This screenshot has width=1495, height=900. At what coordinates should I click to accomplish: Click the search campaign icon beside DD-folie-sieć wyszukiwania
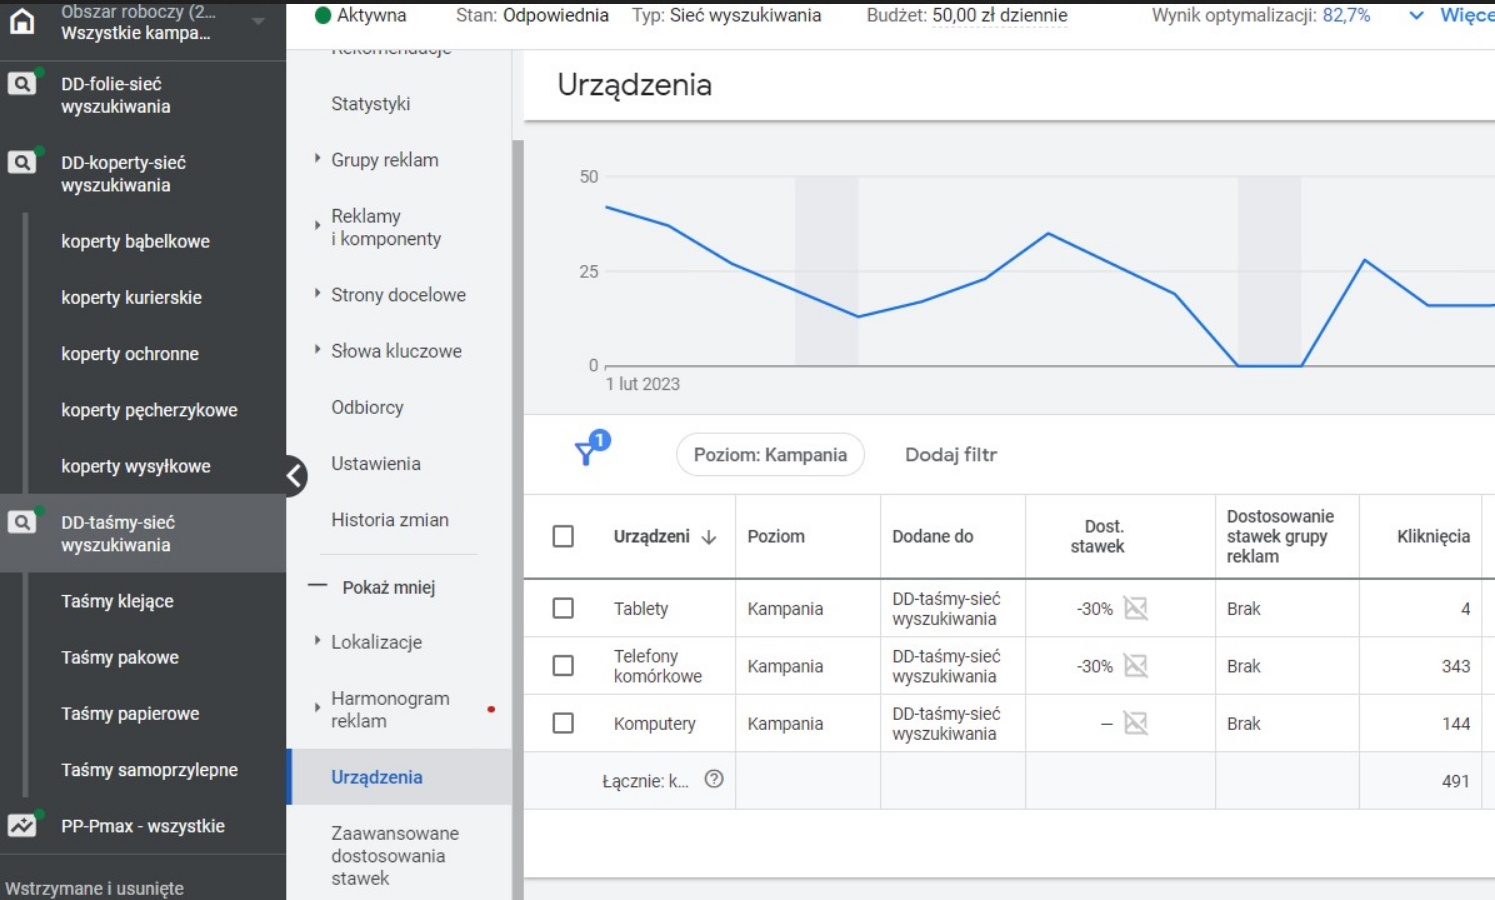pyautogui.click(x=21, y=84)
